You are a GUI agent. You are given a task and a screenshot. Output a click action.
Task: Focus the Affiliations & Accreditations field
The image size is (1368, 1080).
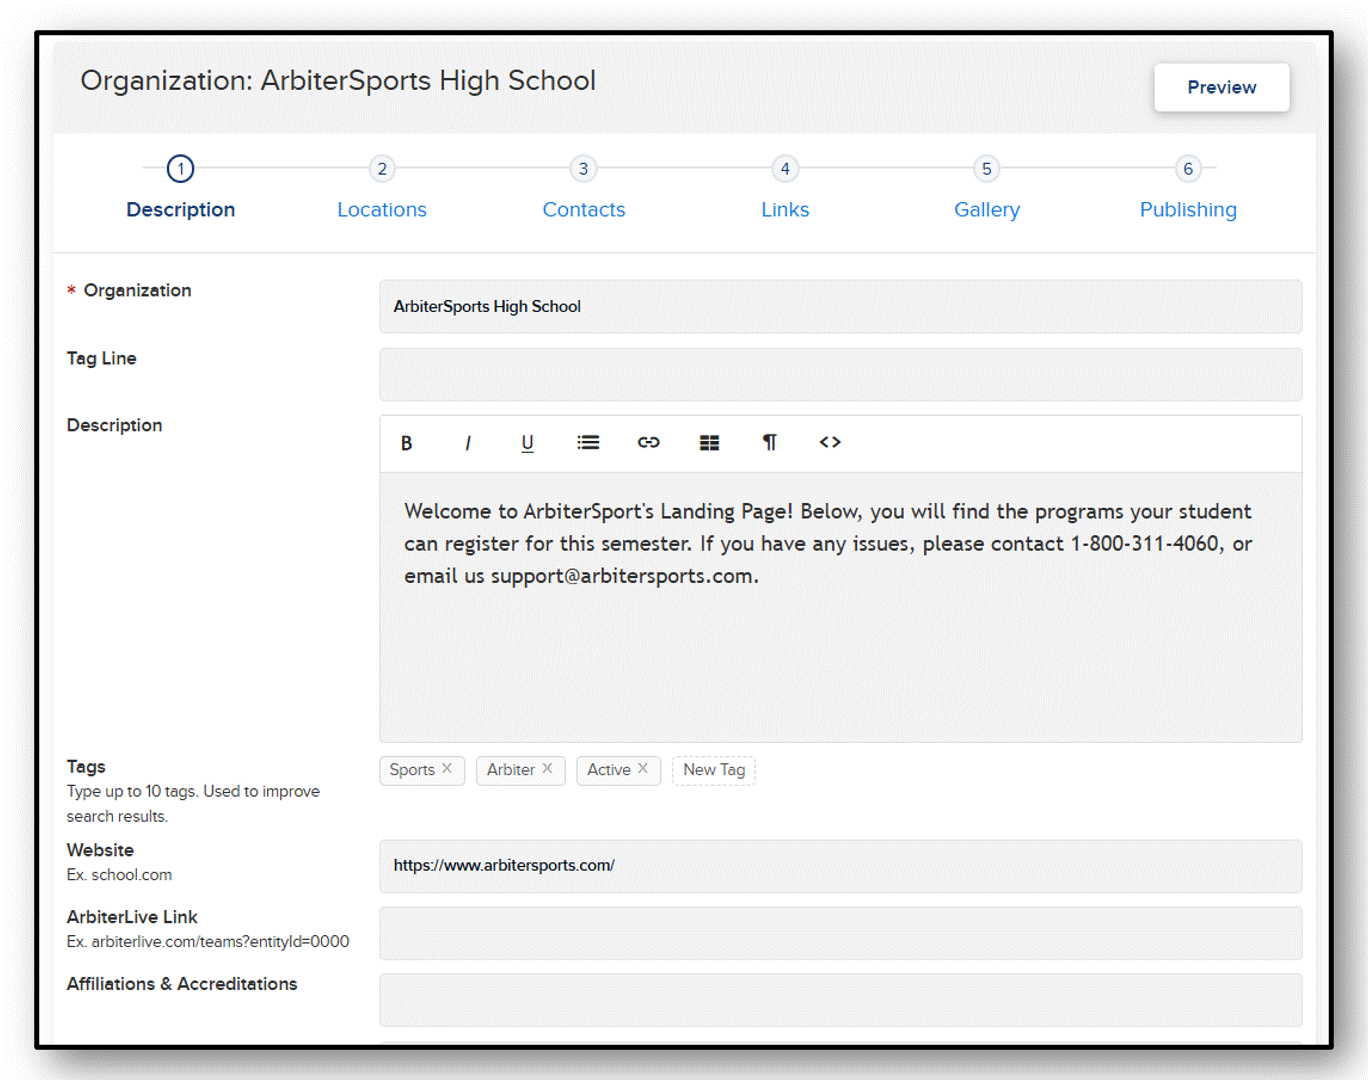point(841,1000)
